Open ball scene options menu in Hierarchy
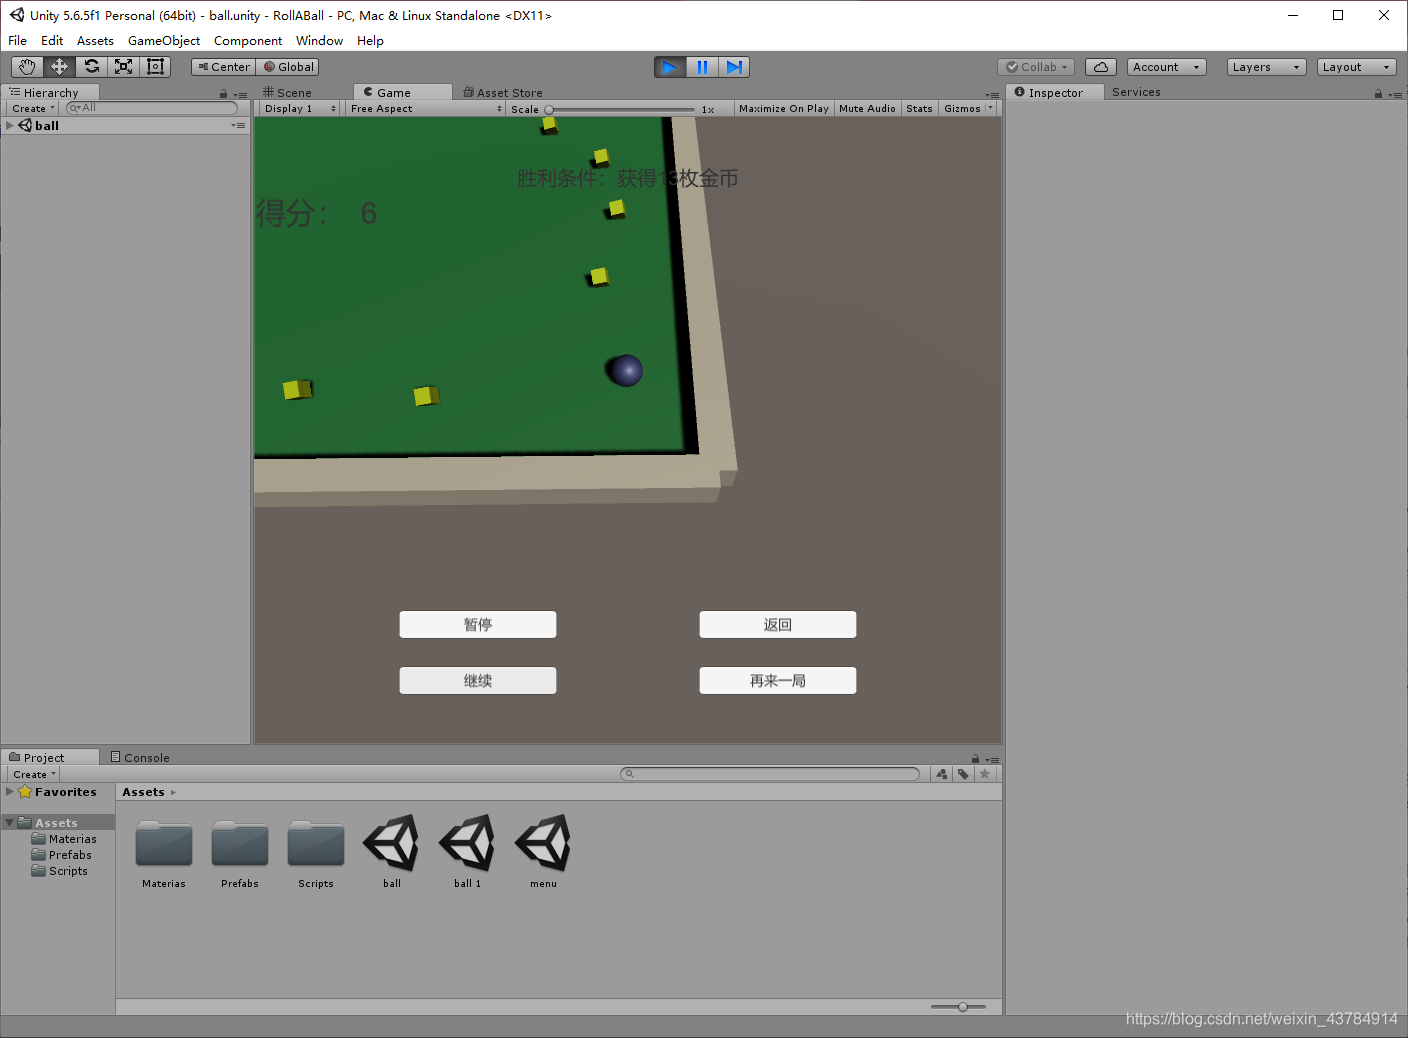 (x=238, y=126)
